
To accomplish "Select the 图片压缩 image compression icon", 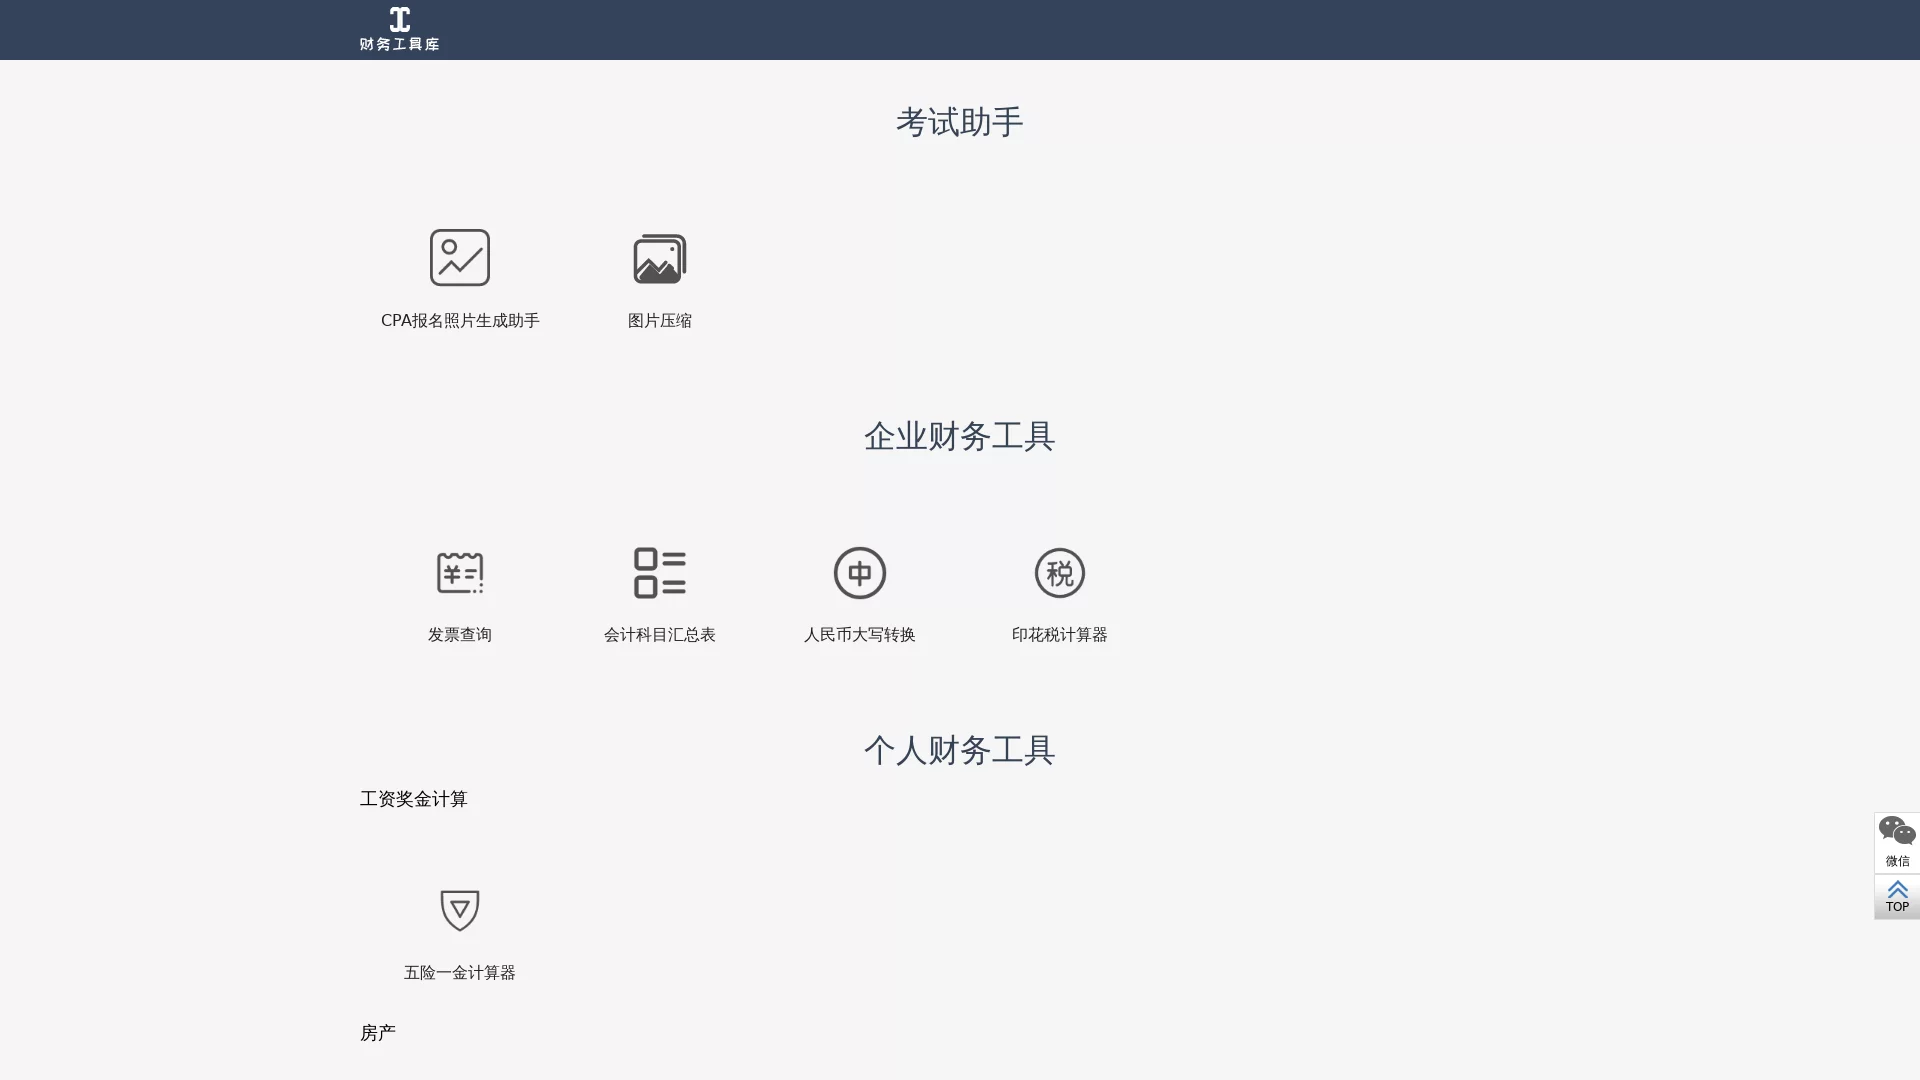I will click(x=659, y=257).
